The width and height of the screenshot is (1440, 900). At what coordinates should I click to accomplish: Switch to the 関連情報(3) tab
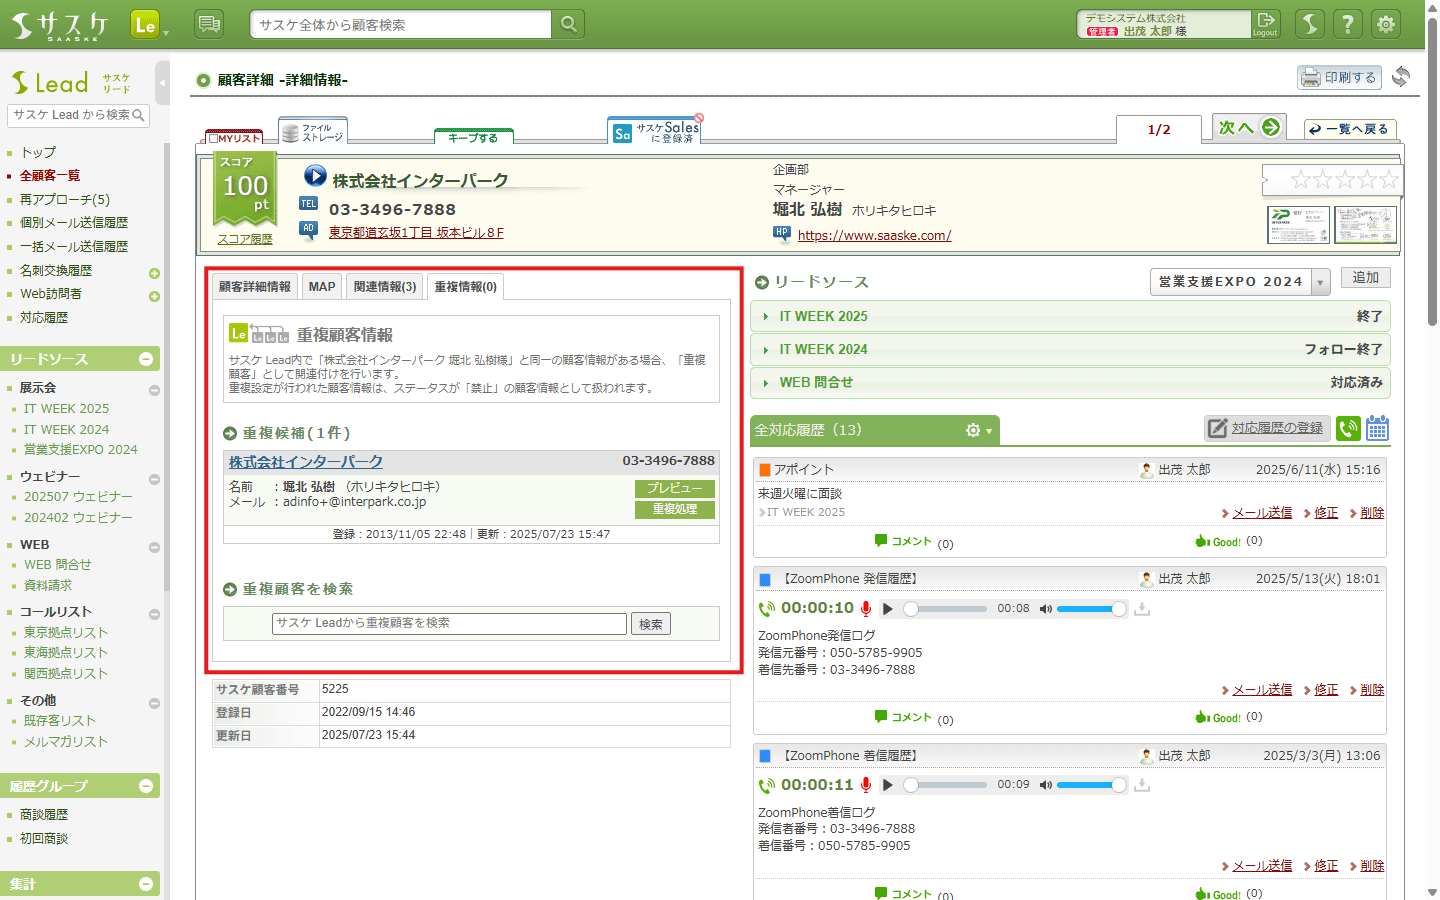[385, 287]
